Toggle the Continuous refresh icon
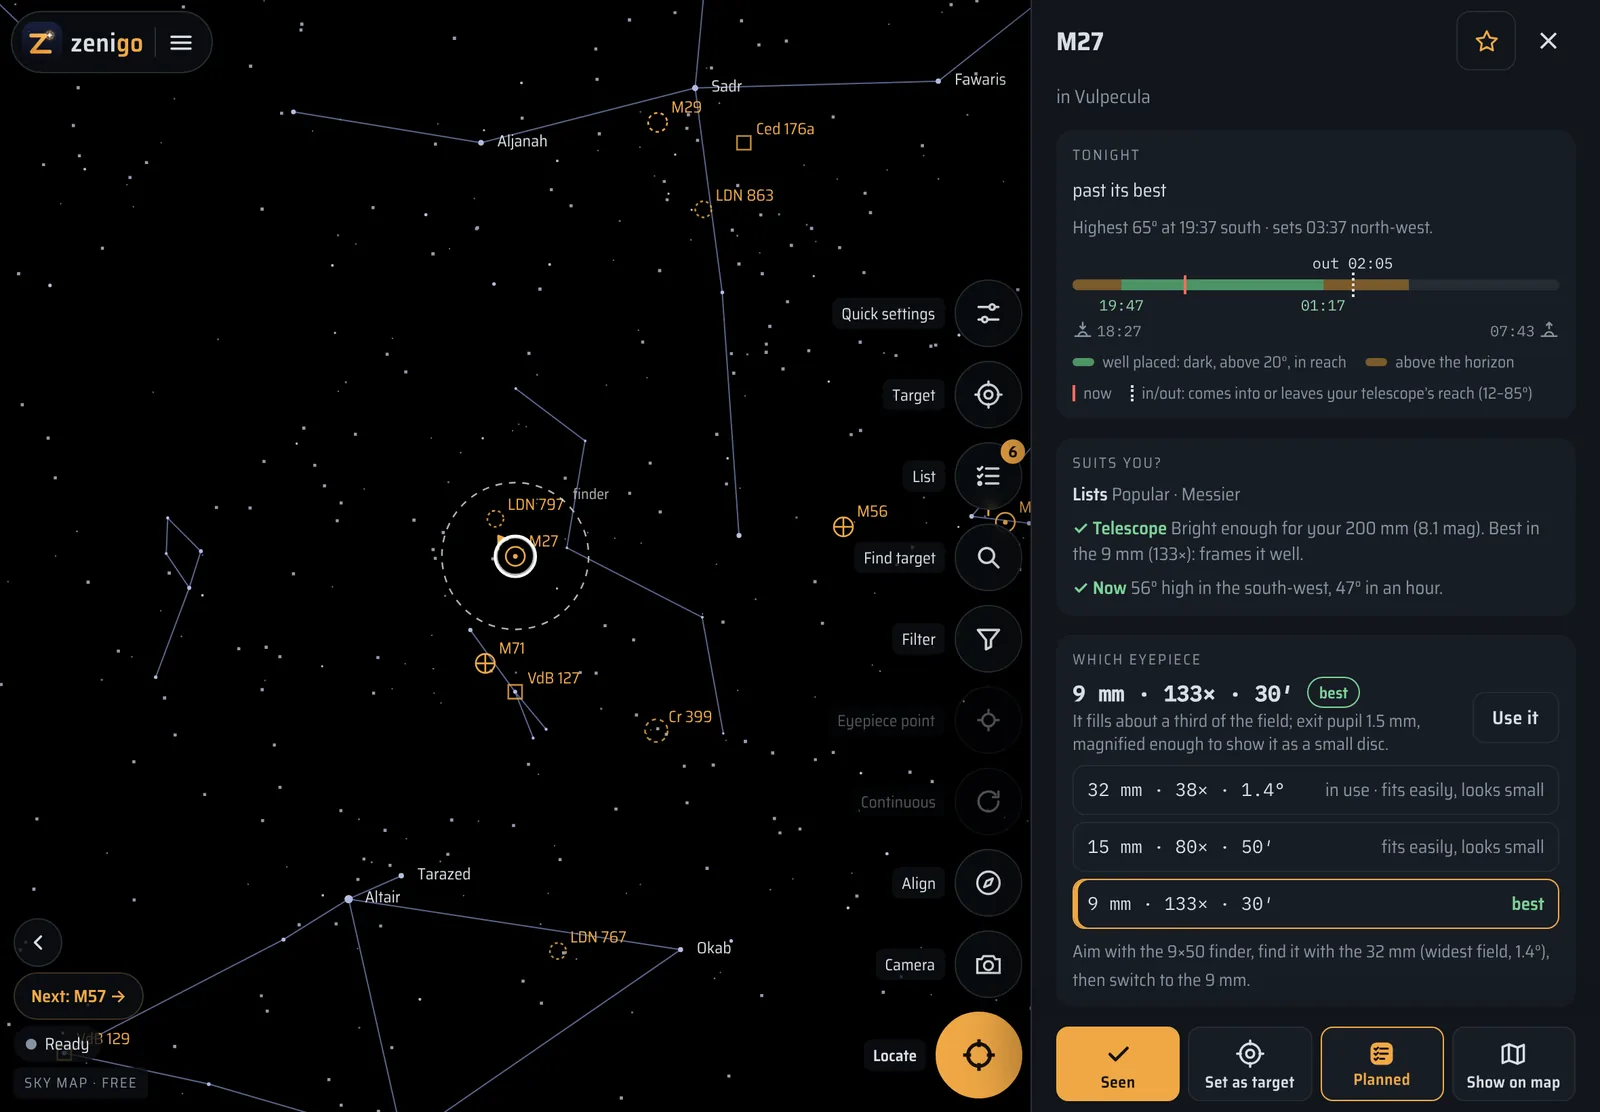This screenshot has width=1600, height=1112. pyautogui.click(x=988, y=802)
